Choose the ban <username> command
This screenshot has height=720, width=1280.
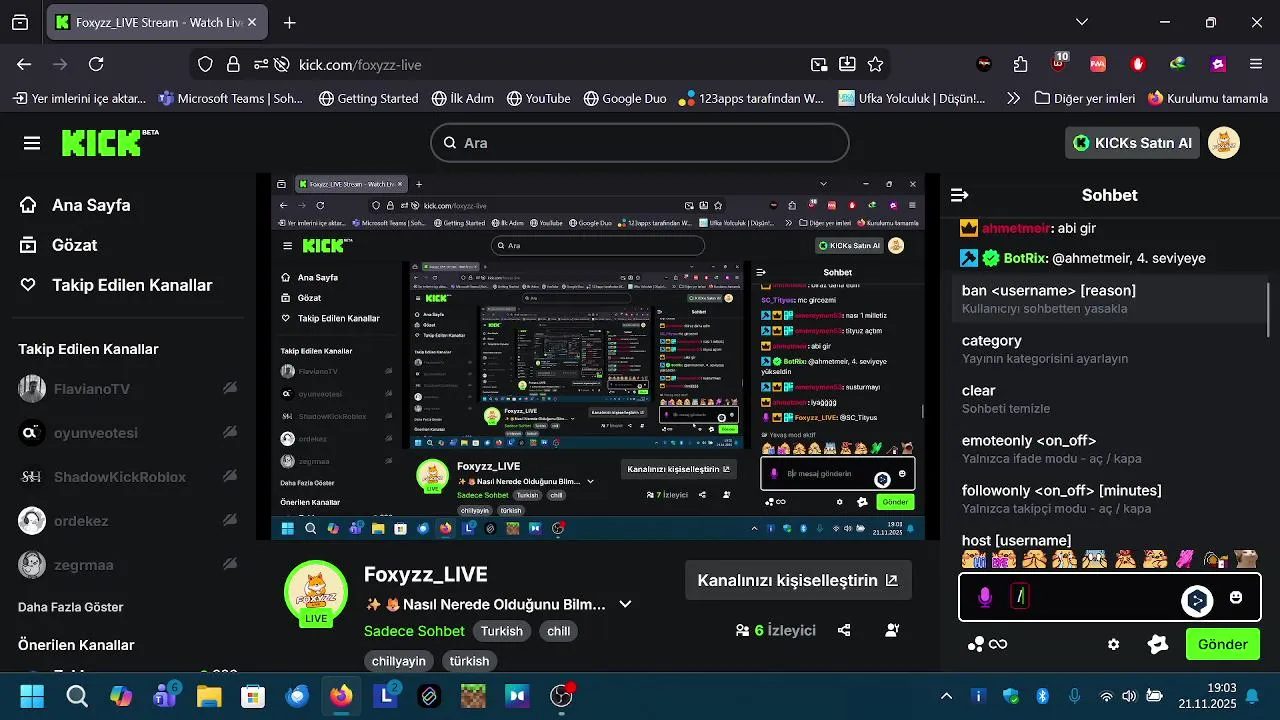(1110, 299)
